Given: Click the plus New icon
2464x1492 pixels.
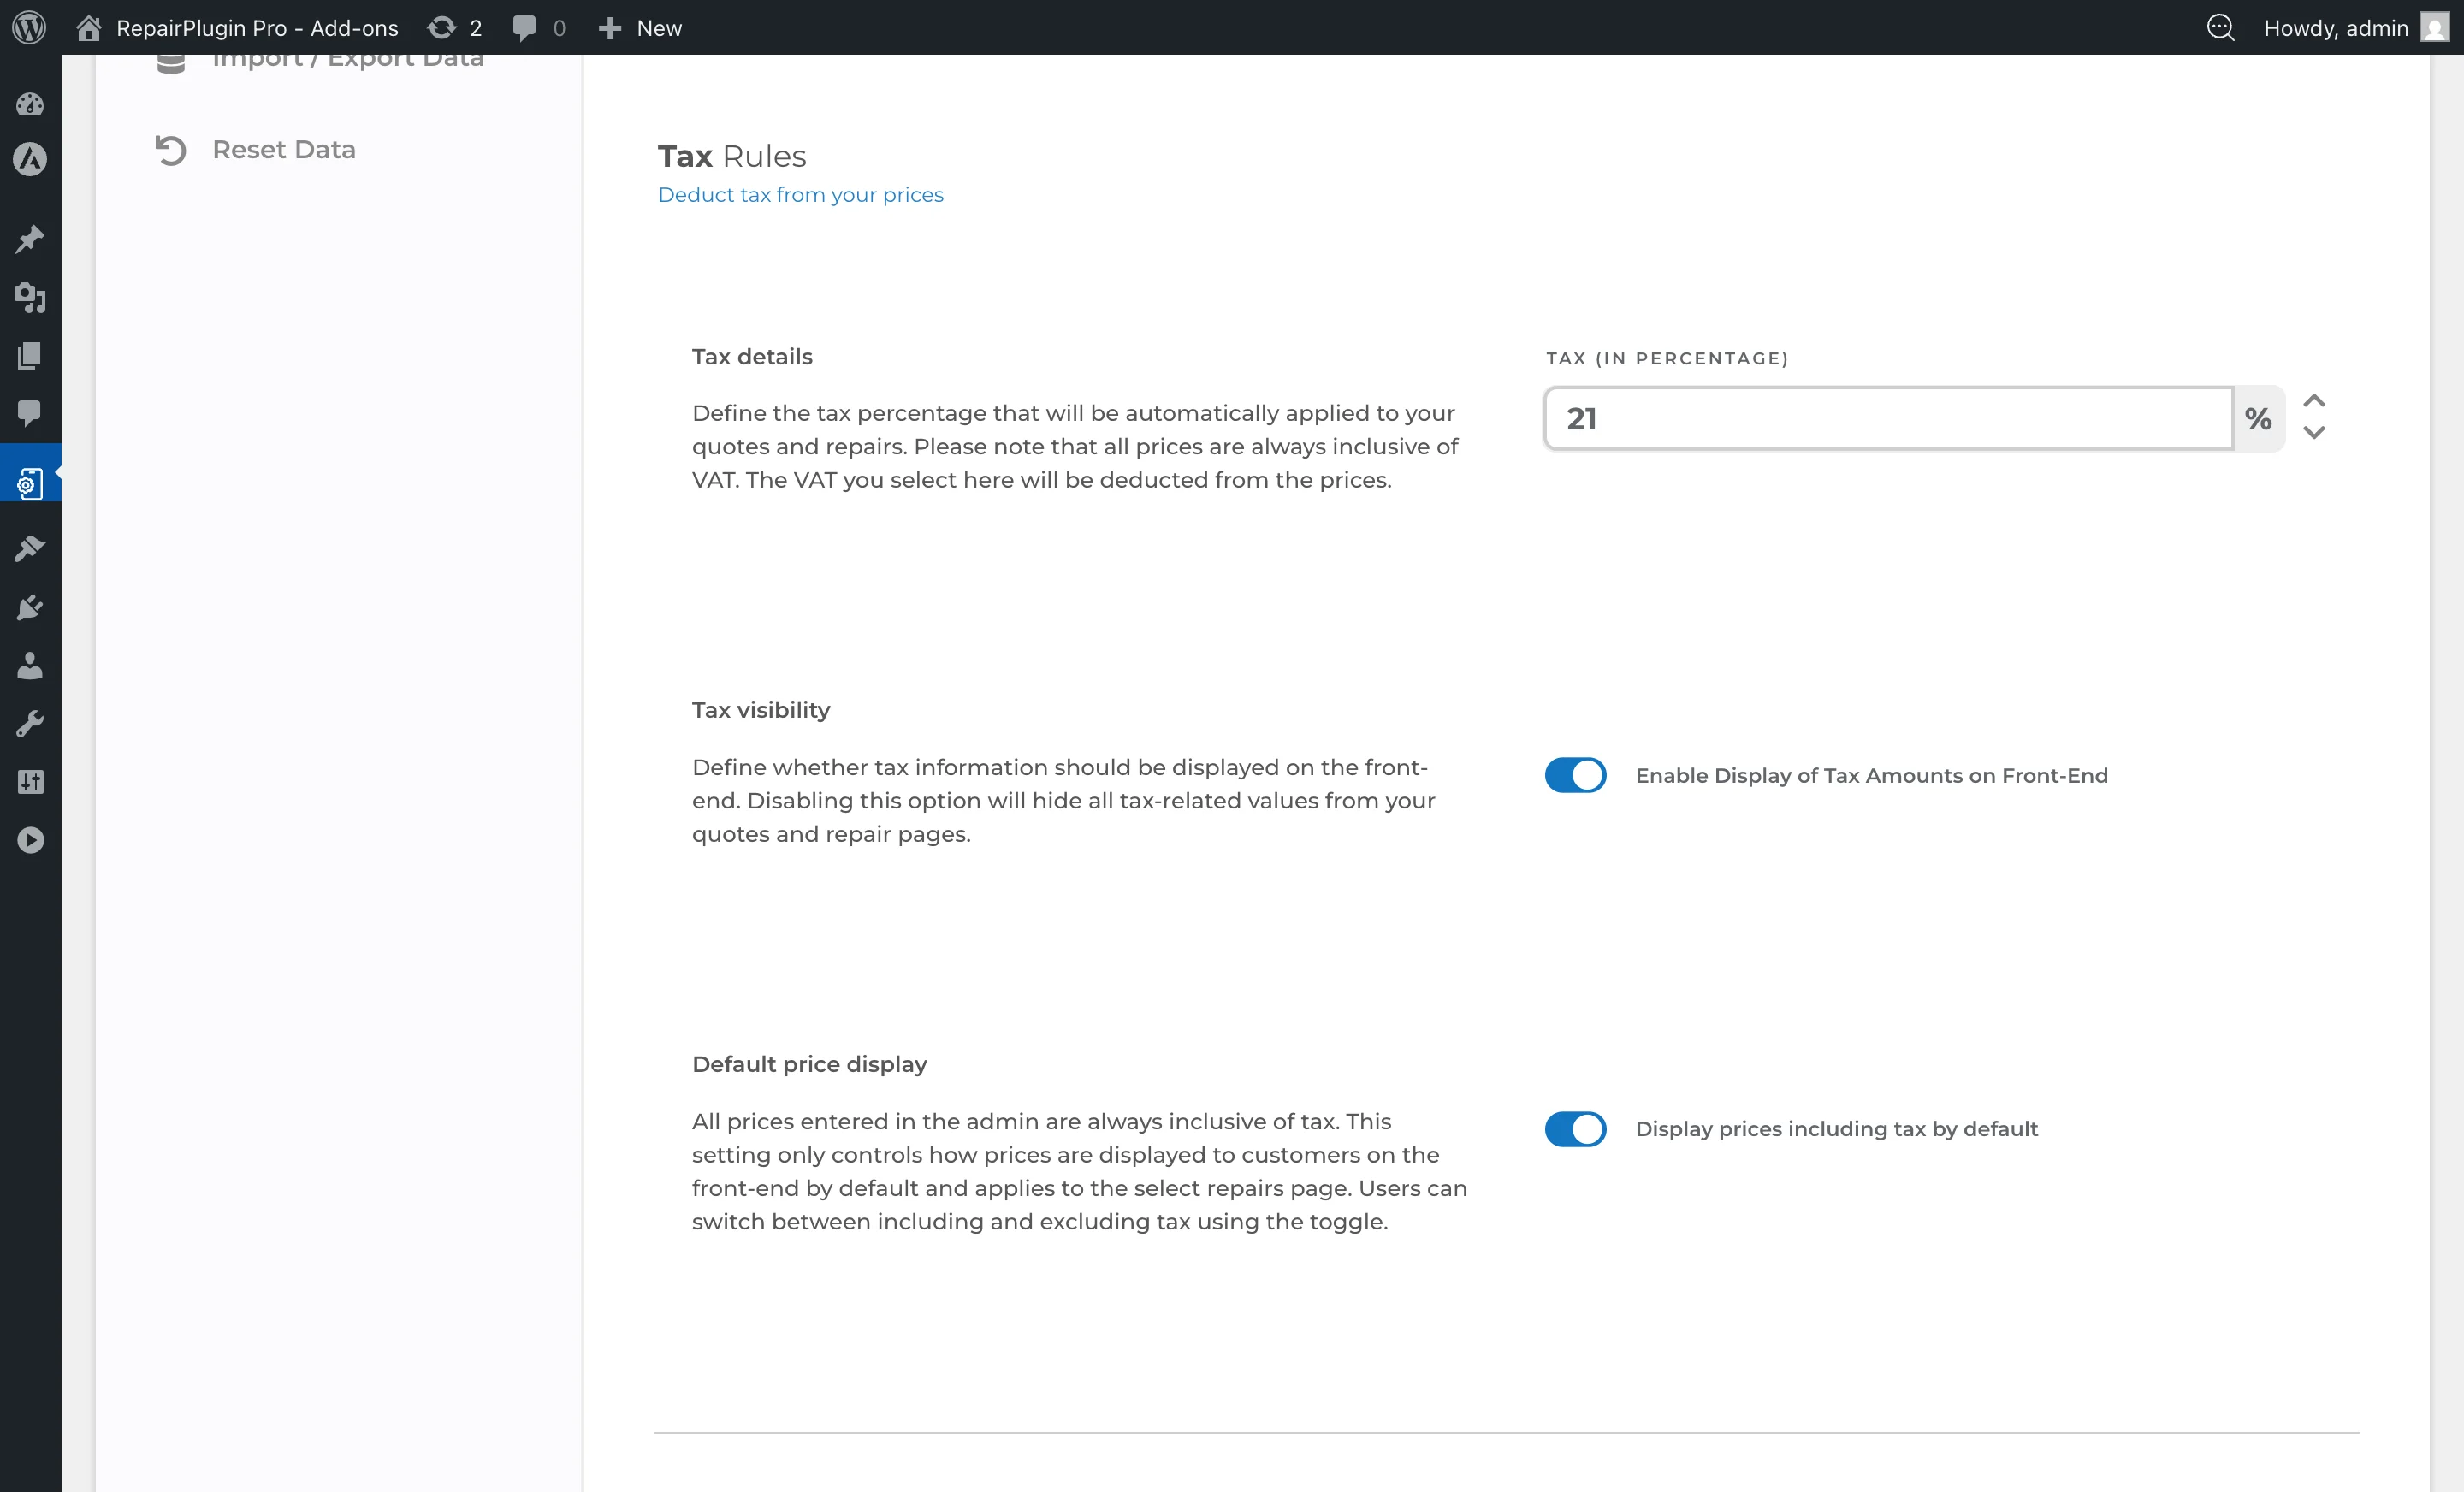Looking at the screenshot, I should [610, 28].
